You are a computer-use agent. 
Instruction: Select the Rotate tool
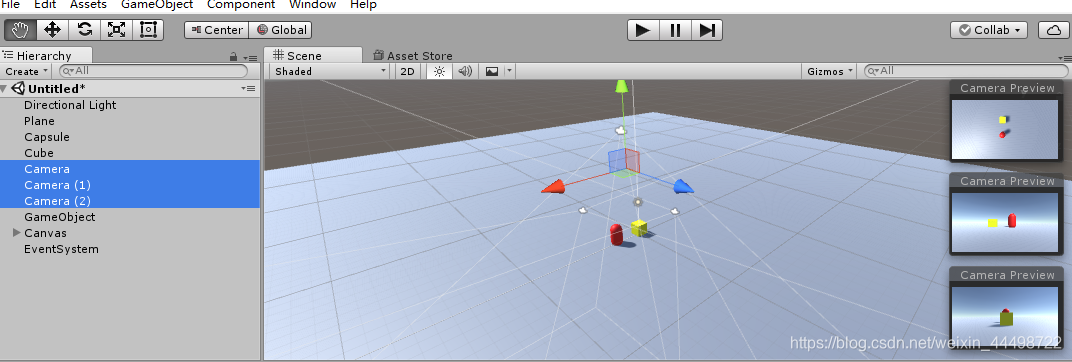click(85, 29)
